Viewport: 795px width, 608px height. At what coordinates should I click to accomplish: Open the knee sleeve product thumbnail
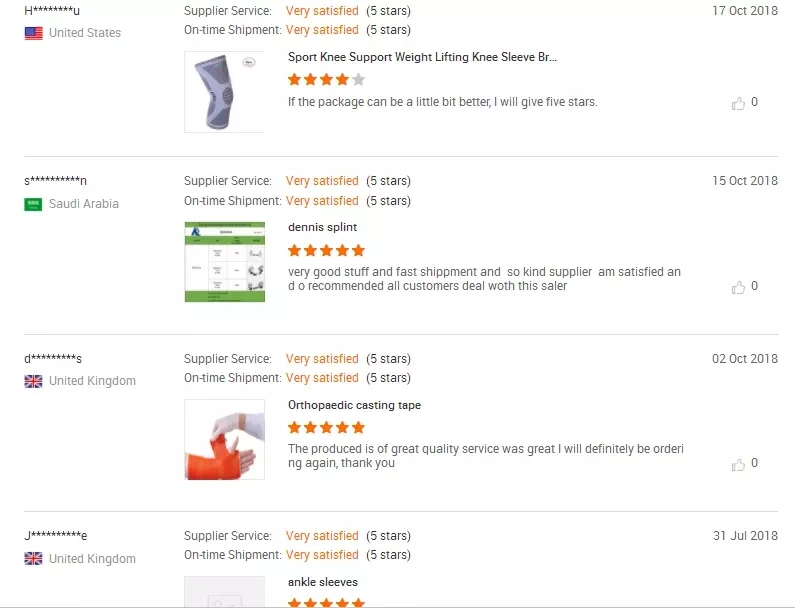[x=225, y=92]
